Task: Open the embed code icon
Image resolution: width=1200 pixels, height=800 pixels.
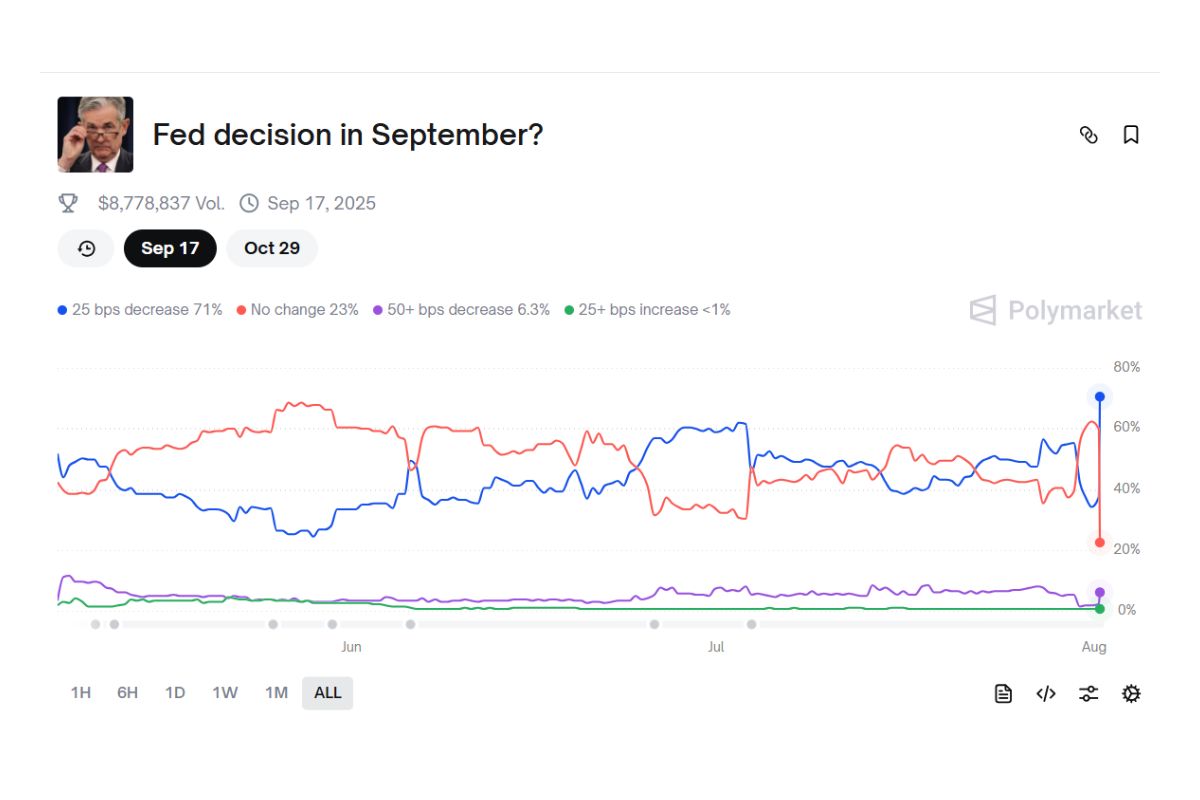Action: point(1046,694)
